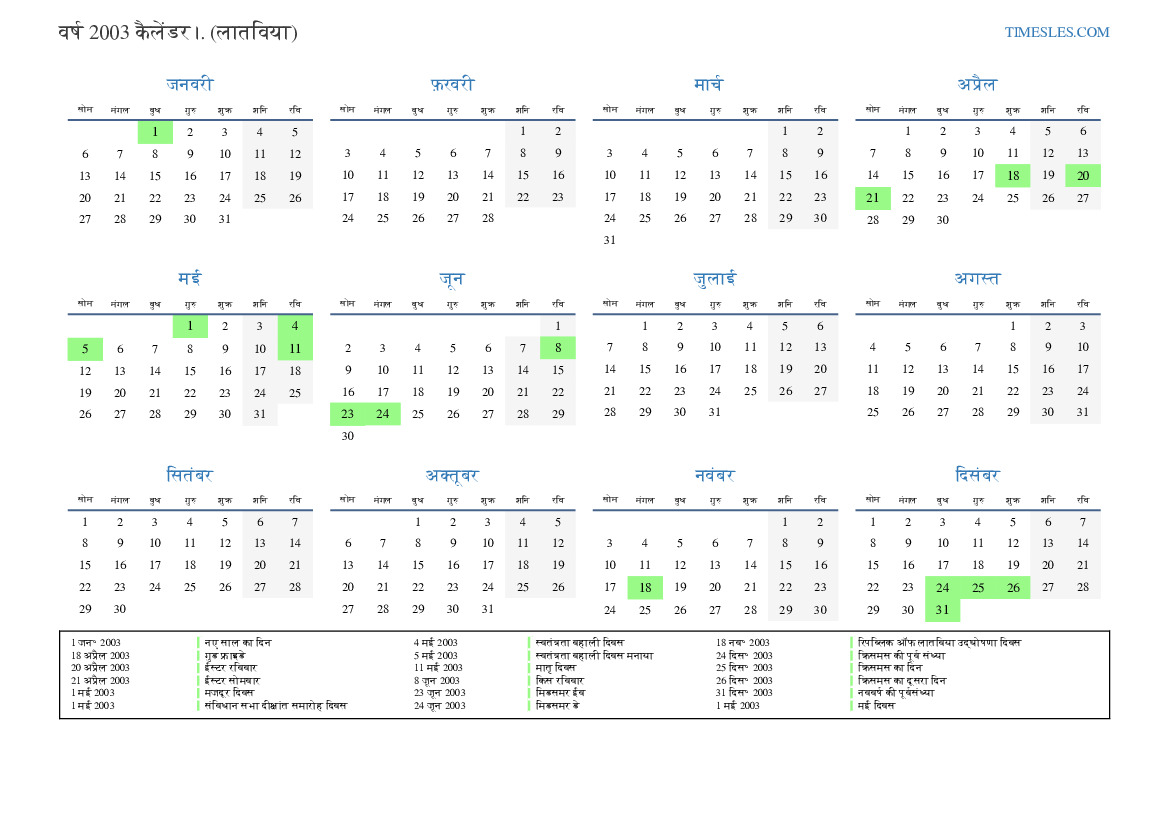Select the जनवरी month heading

(x=189, y=85)
